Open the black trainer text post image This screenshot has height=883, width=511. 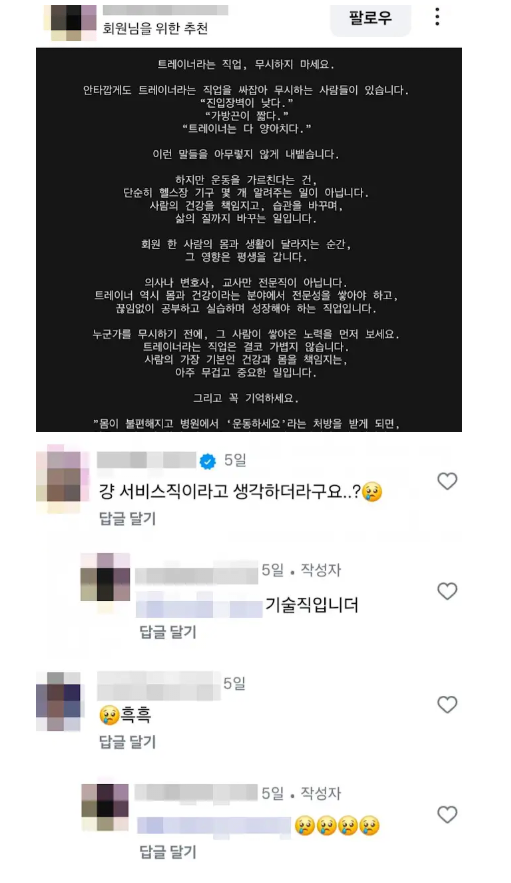click(x=249, y=240)
